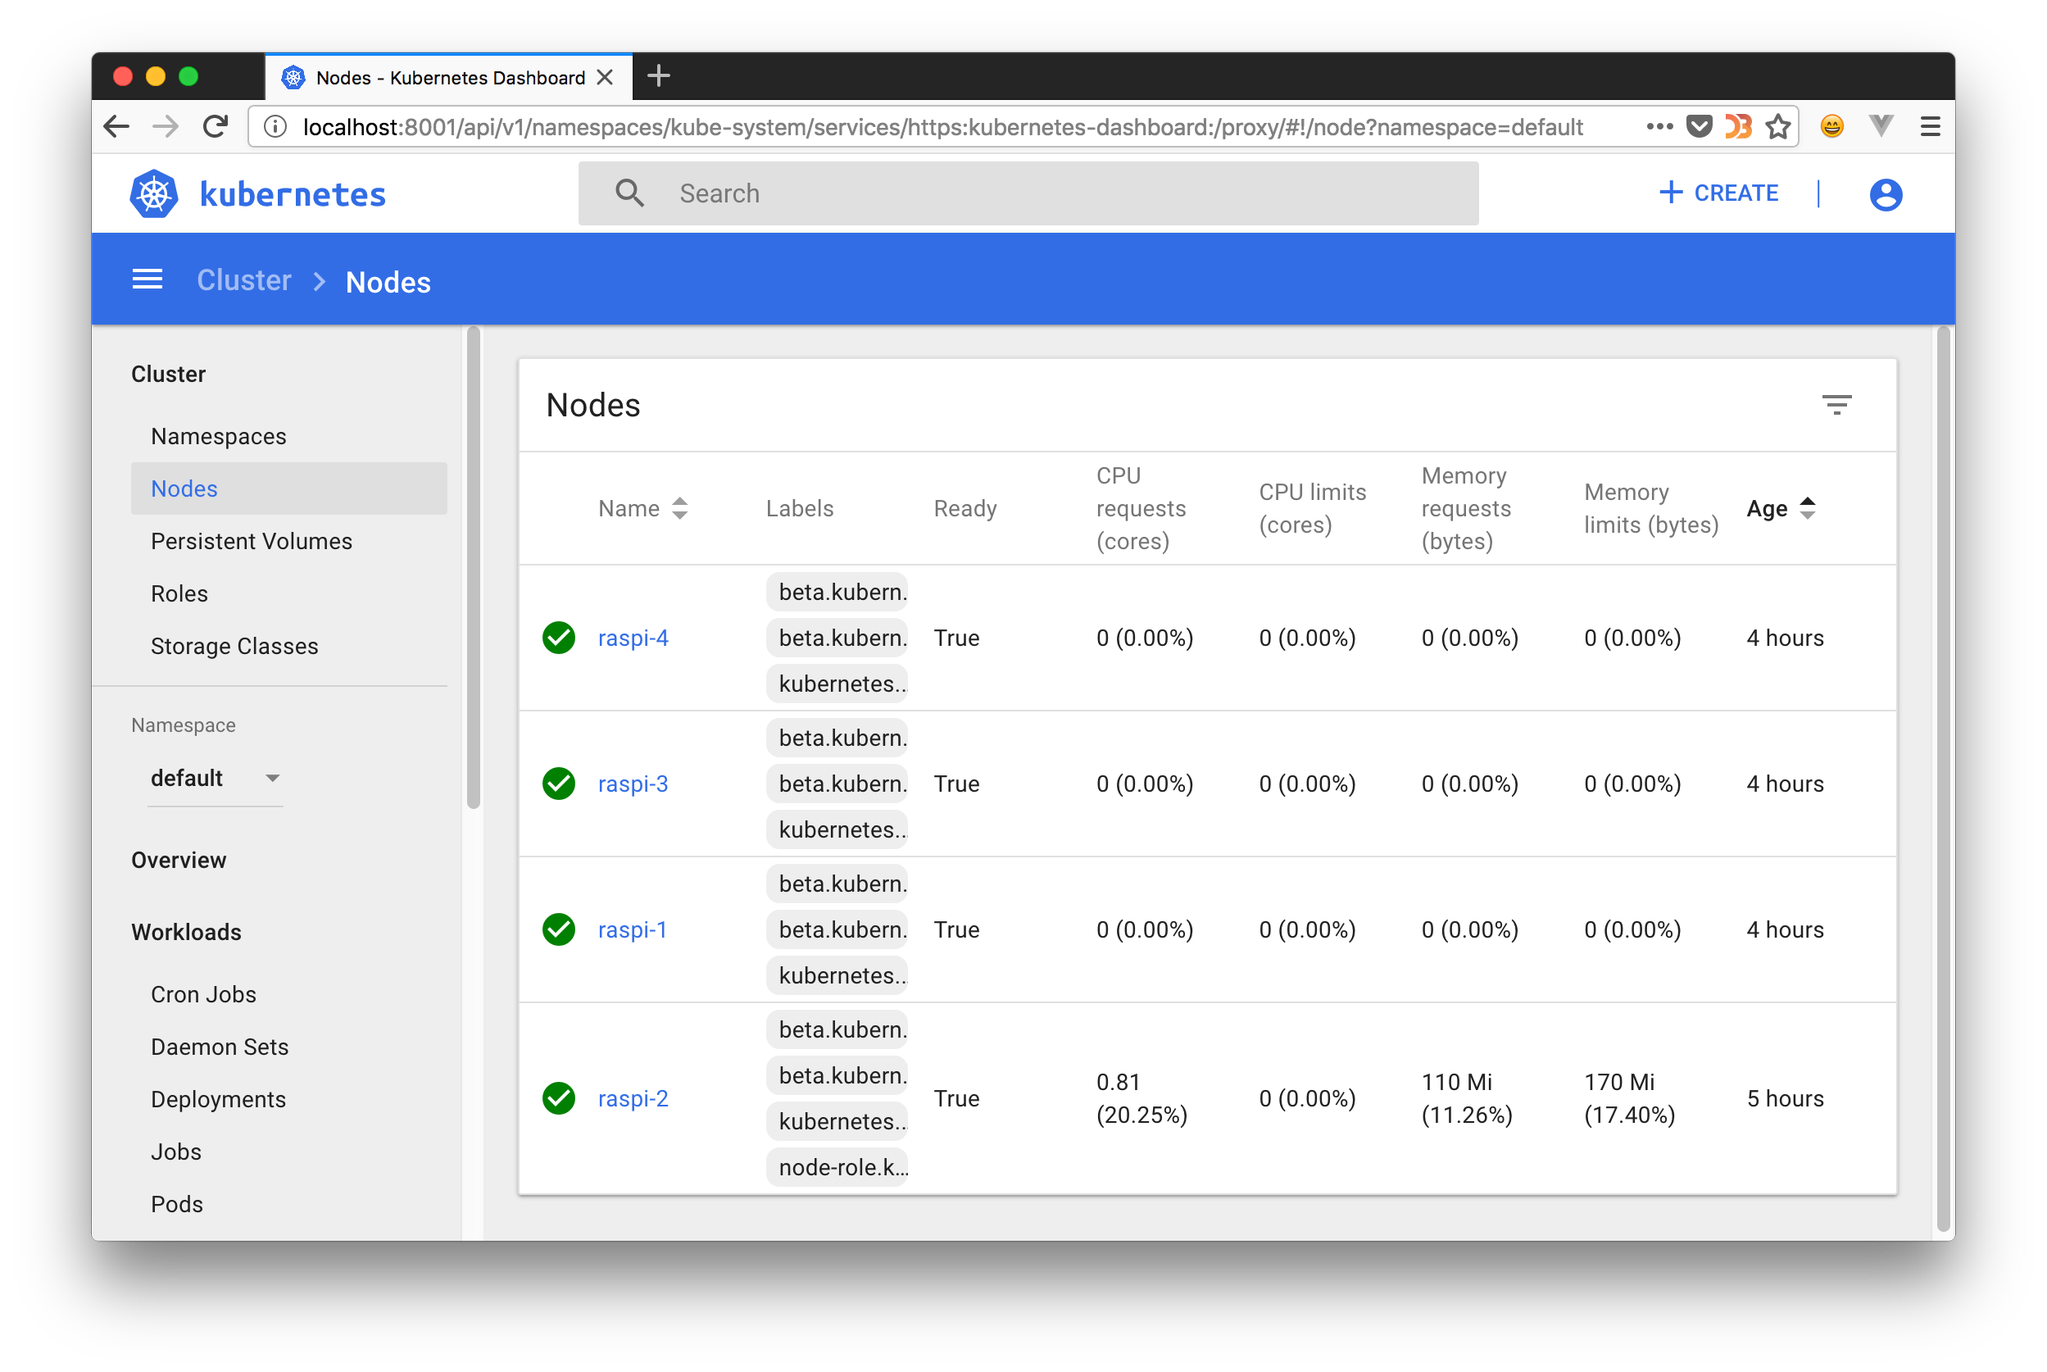Click the Workloads sidebar heading
This screenshot has width=2047, height=1372.
coord(186,932)
